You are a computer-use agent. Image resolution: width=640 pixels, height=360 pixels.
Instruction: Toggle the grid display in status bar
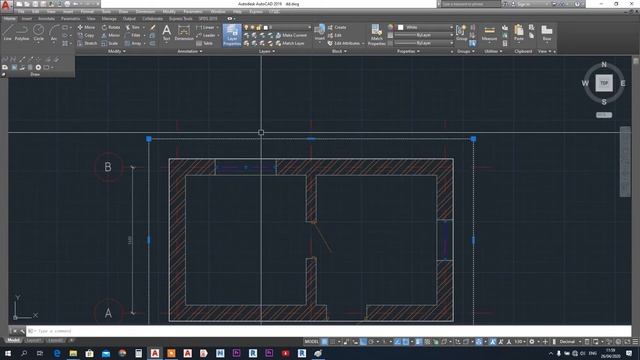click(x=324, y=342)
